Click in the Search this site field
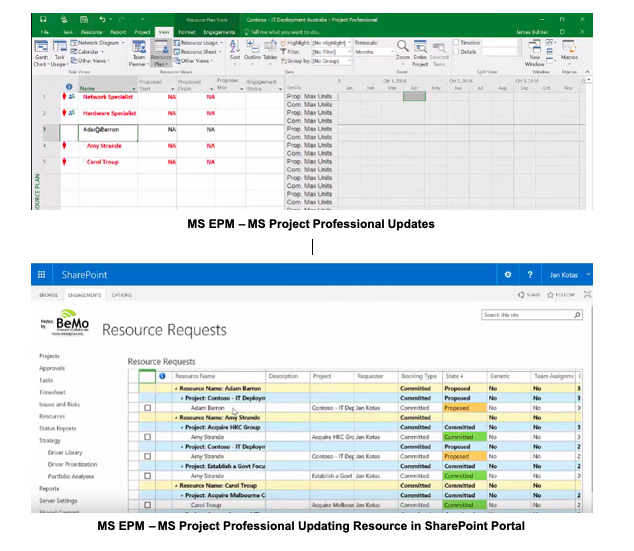 coord(527,315)
